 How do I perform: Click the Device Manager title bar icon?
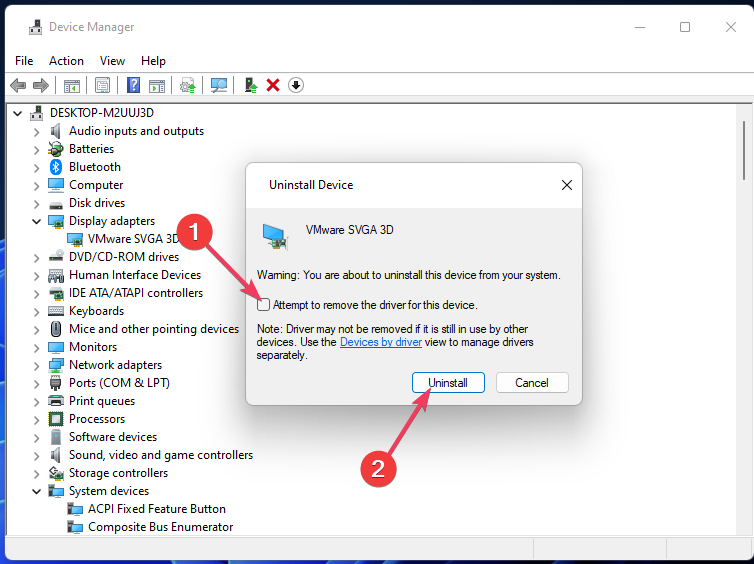click(36, 27)
